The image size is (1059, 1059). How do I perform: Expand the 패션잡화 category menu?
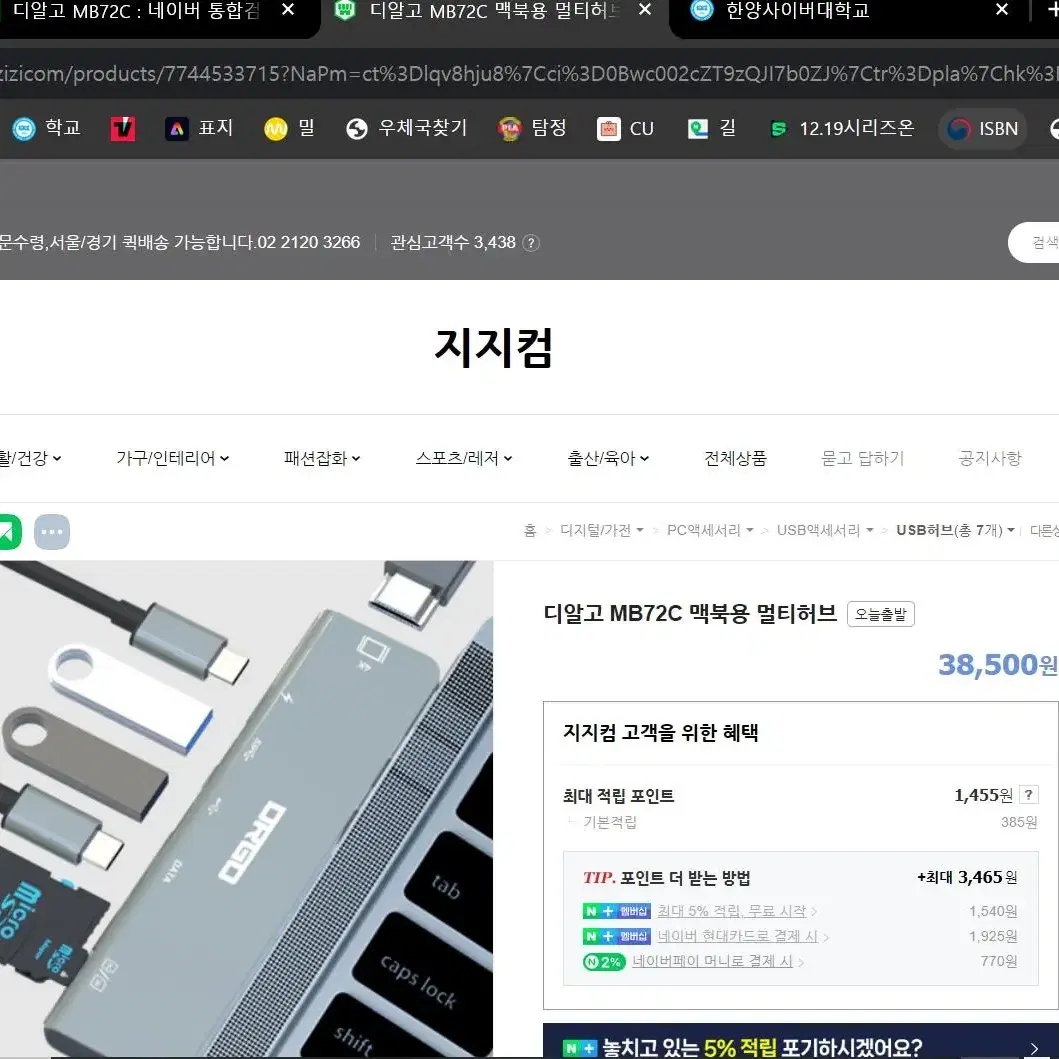pos(322,458)
